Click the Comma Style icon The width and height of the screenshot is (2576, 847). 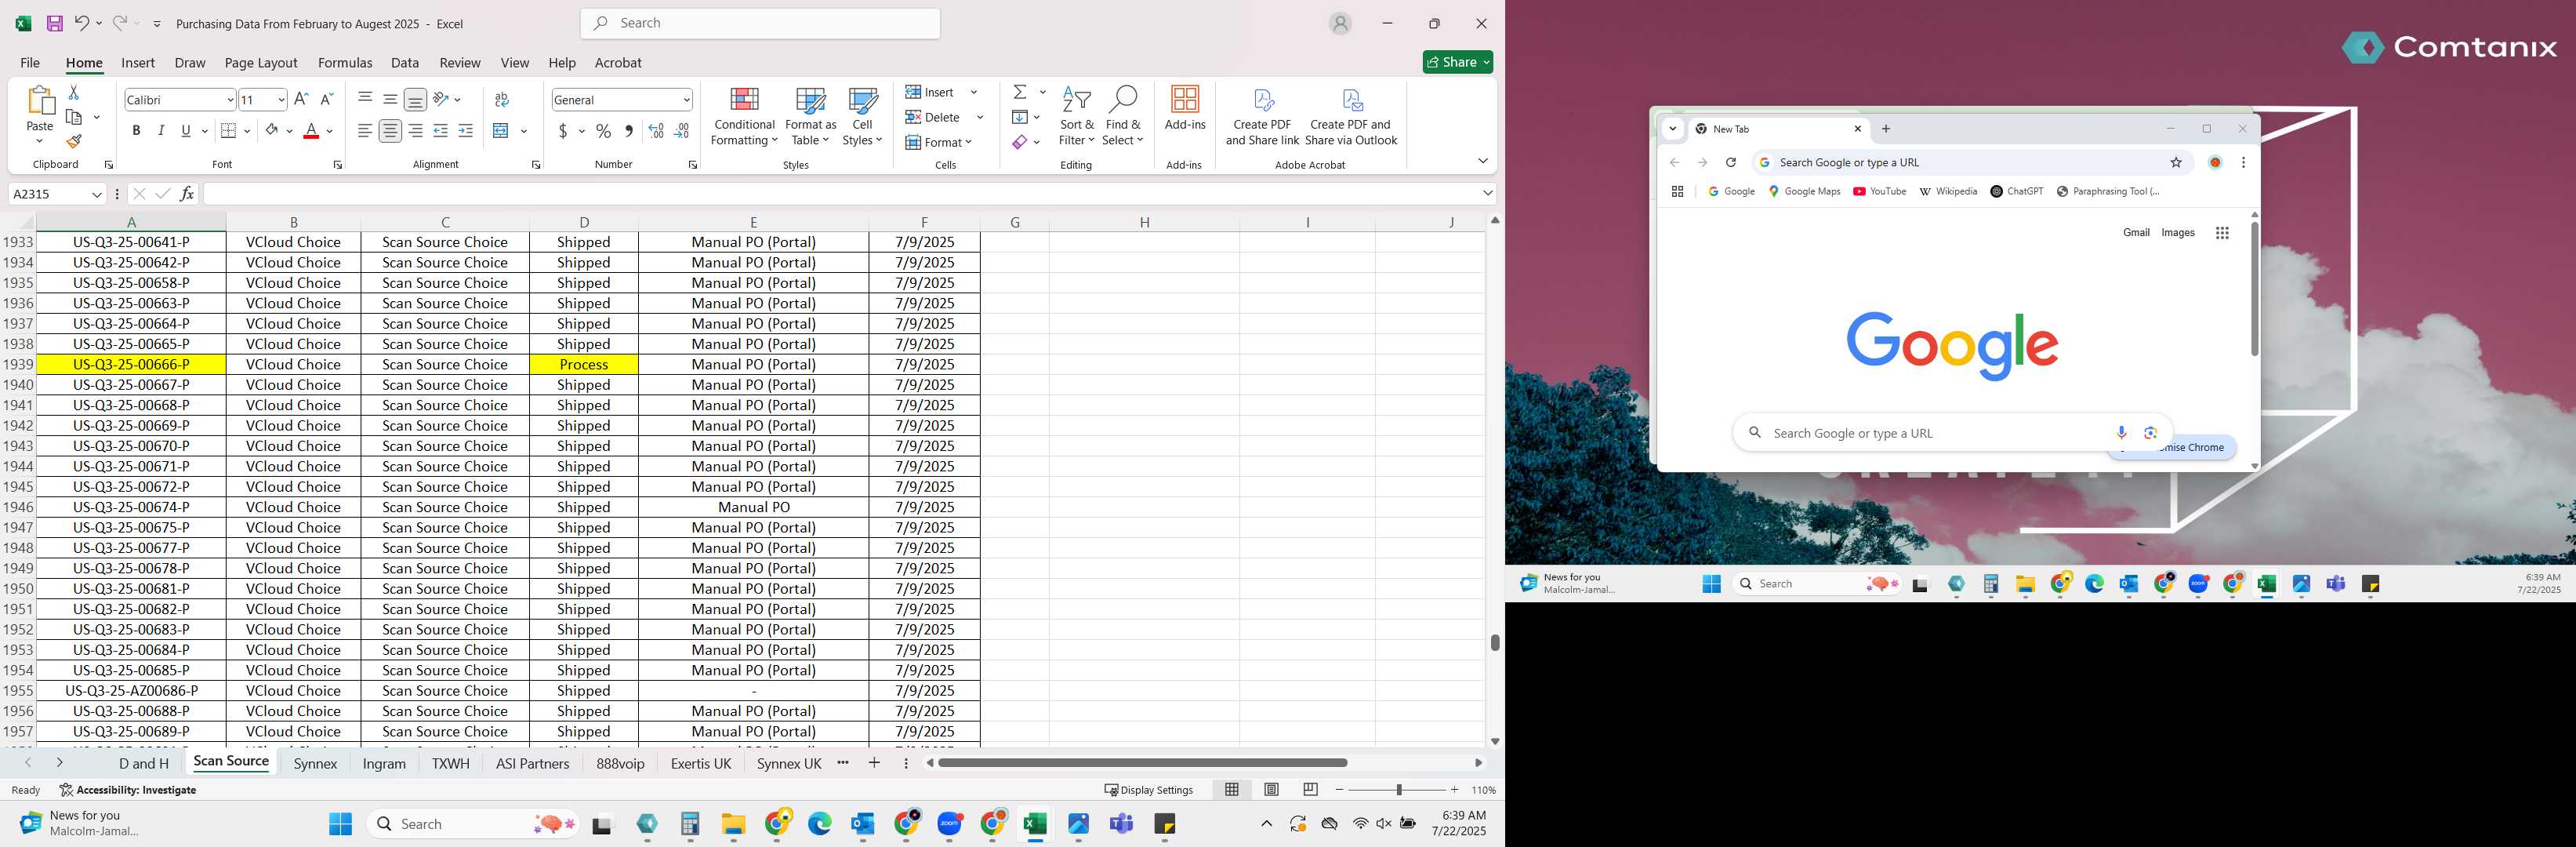tap(628, 131)
